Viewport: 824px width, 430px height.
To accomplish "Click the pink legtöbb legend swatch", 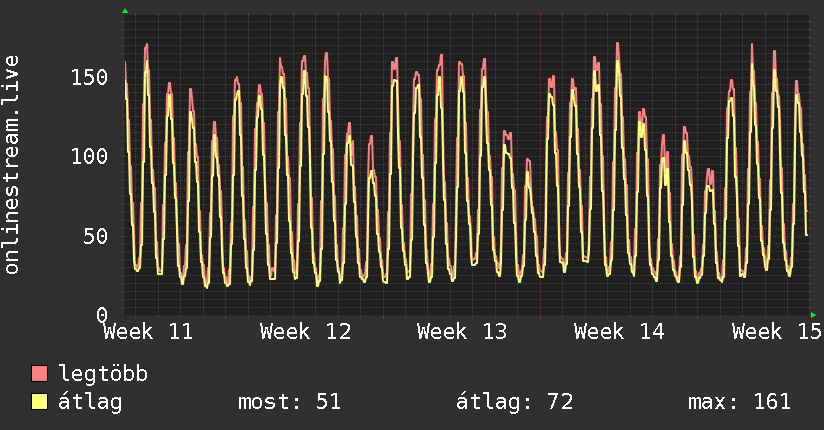I will 39,374.
